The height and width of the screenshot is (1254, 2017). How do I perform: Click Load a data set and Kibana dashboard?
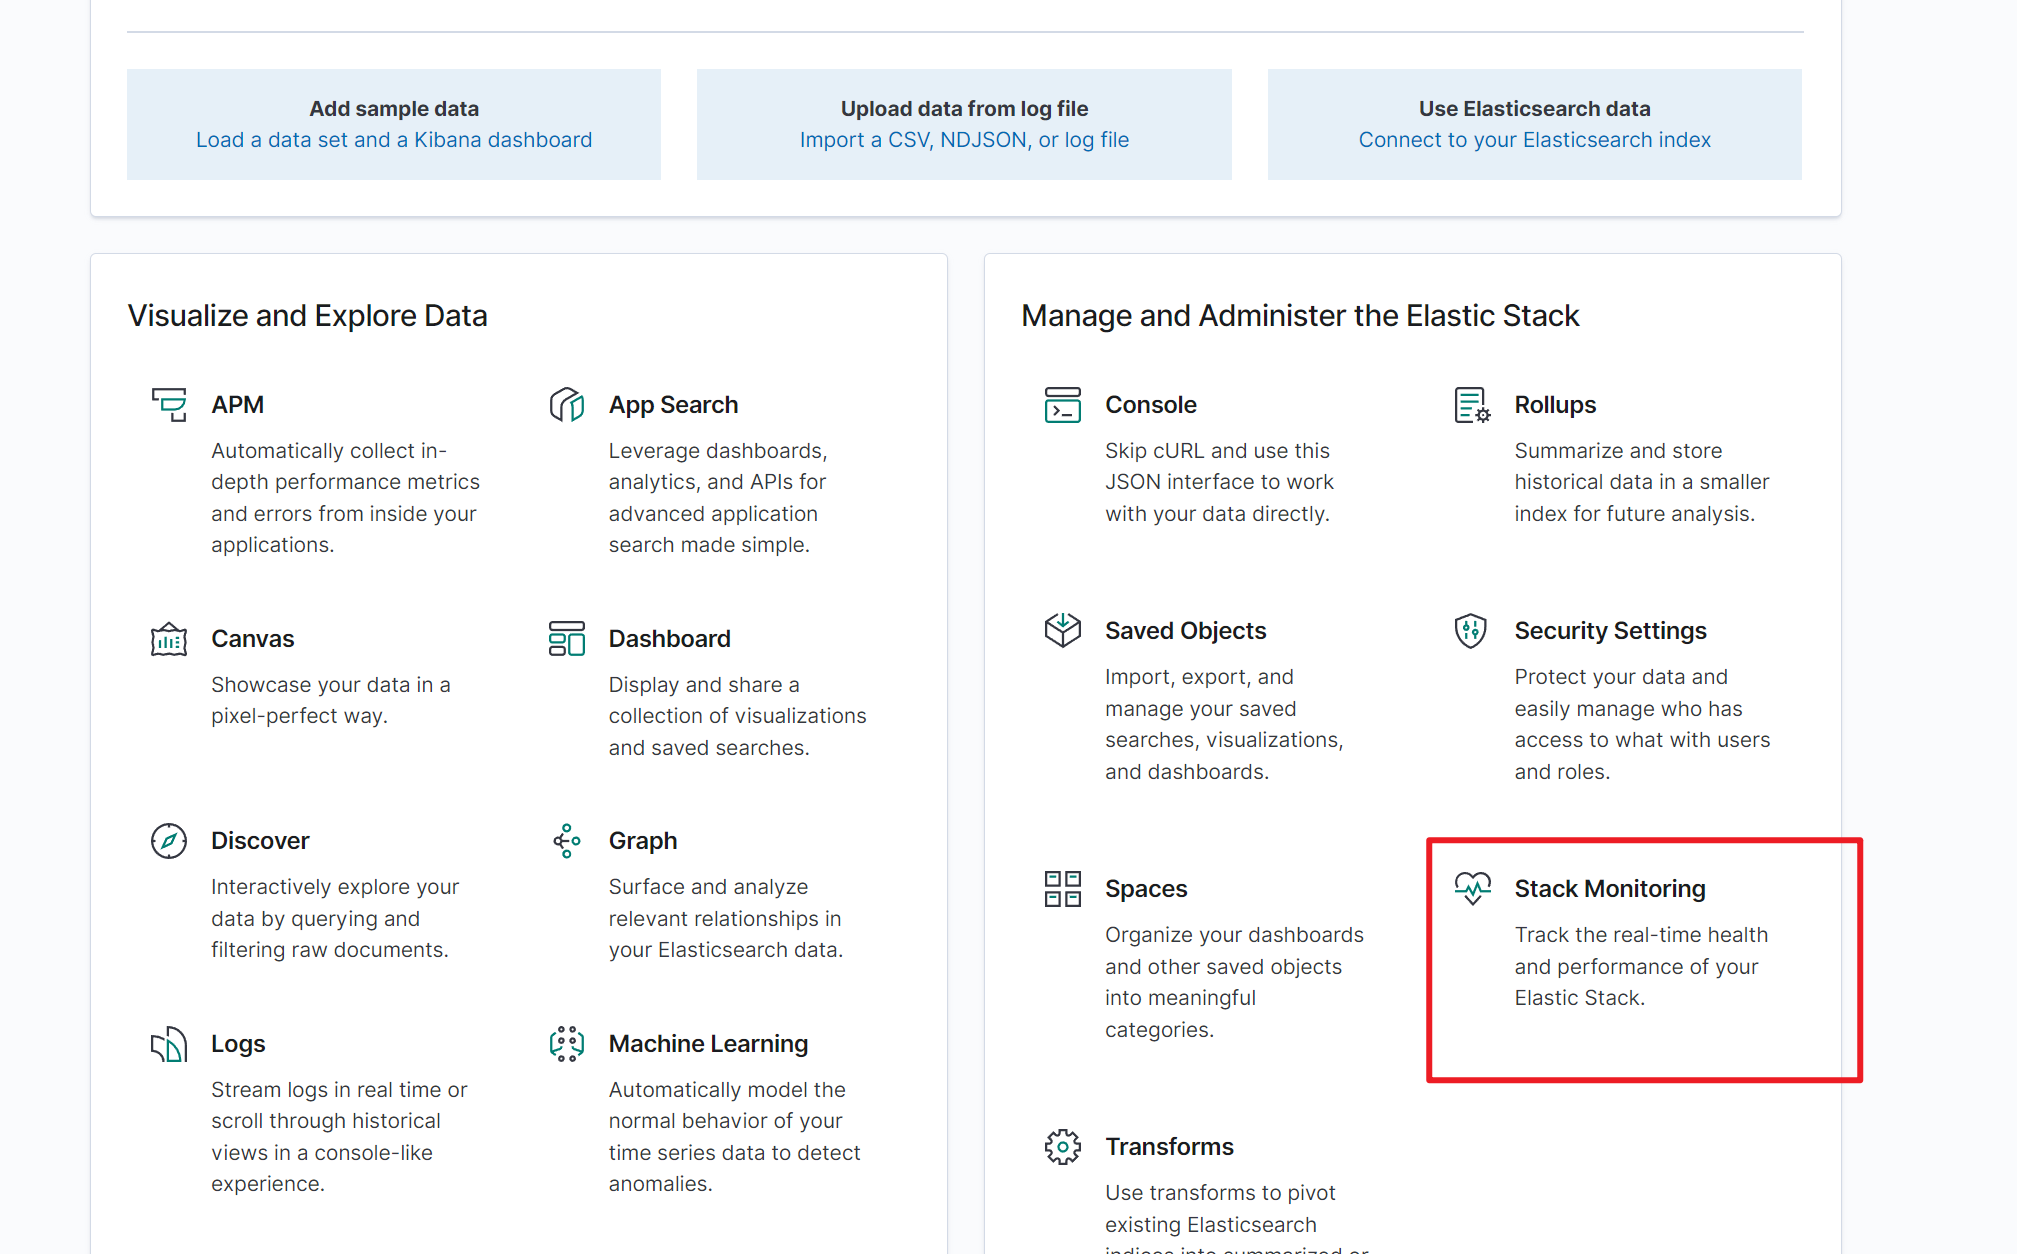pos(394,140)
